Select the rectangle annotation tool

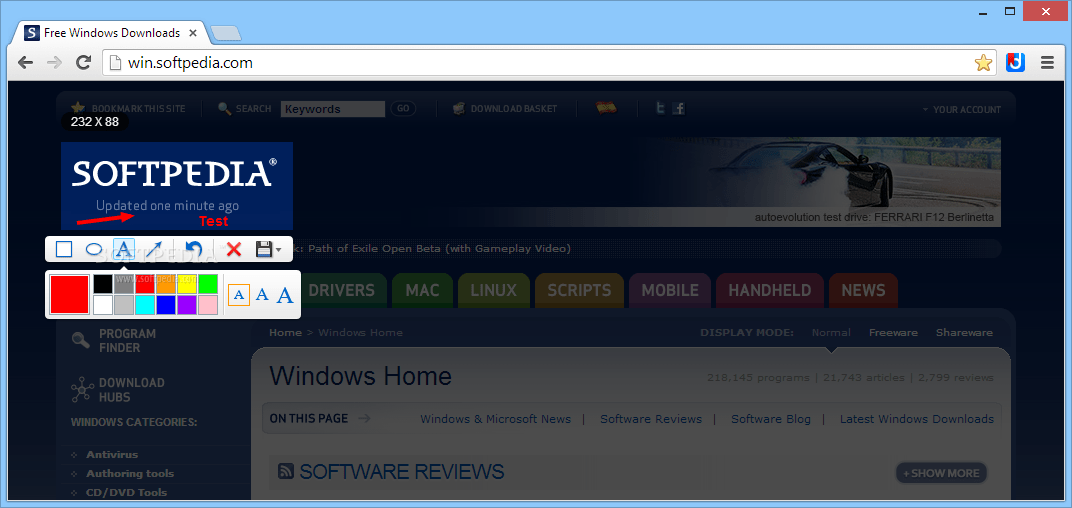(64, 249)
